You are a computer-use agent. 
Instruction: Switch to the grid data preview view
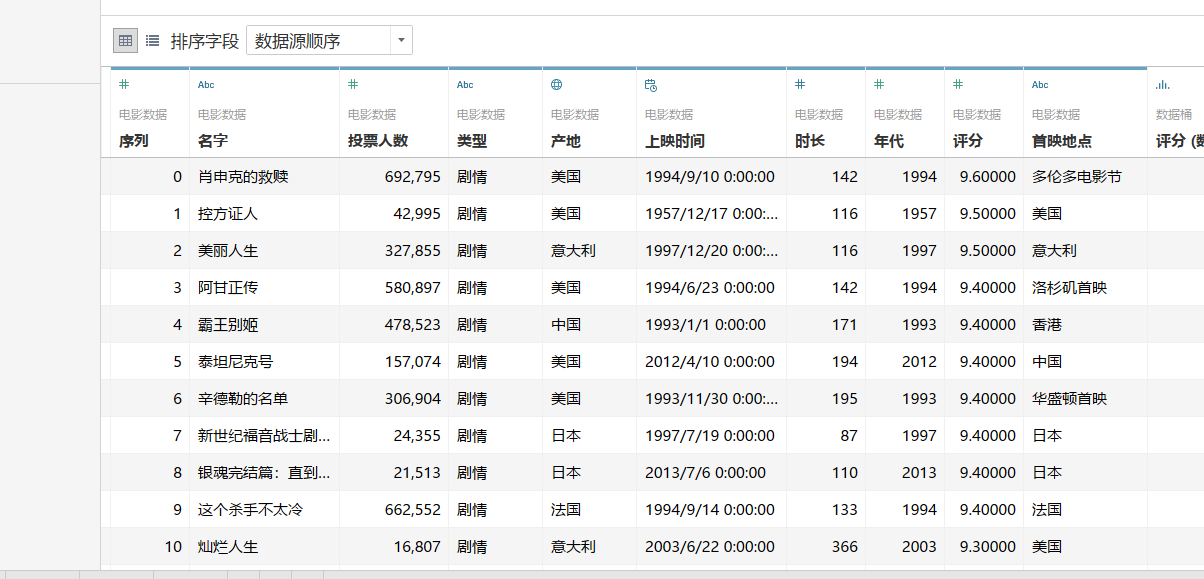point(125,40)
